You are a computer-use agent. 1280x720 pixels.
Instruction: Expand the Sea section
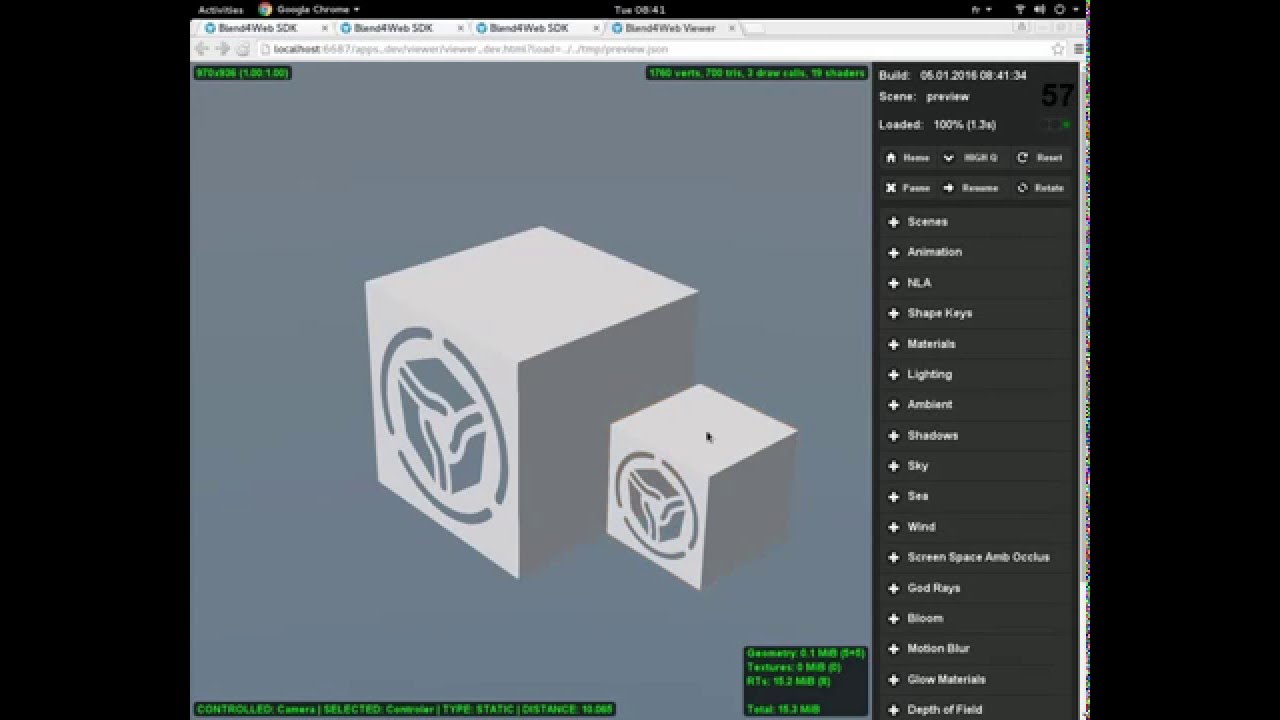pyautogui.click(x=976, y=496)
